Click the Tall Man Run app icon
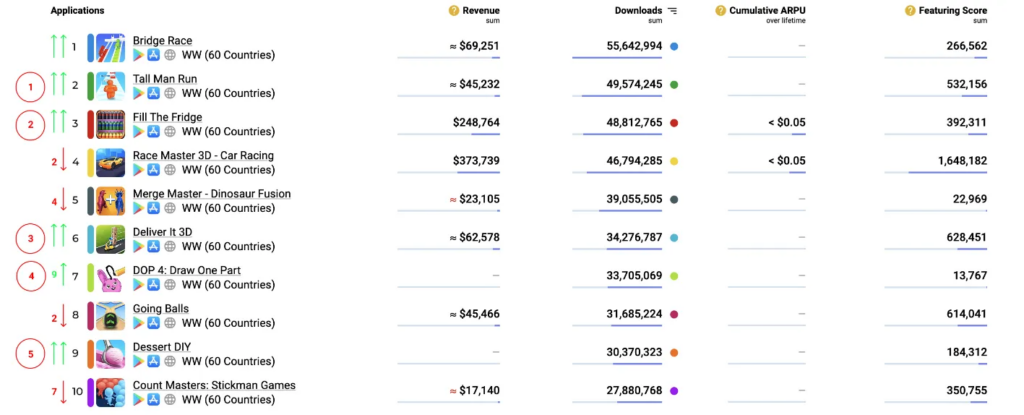 click(110, 86)
